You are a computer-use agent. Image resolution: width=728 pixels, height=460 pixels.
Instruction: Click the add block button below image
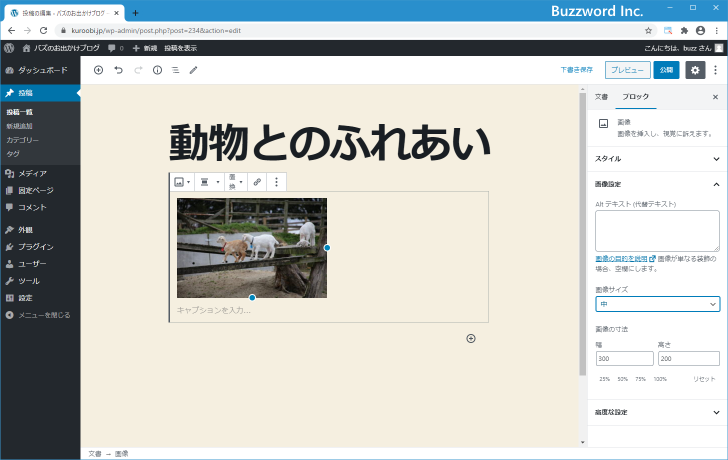click(x=471, y=338)
